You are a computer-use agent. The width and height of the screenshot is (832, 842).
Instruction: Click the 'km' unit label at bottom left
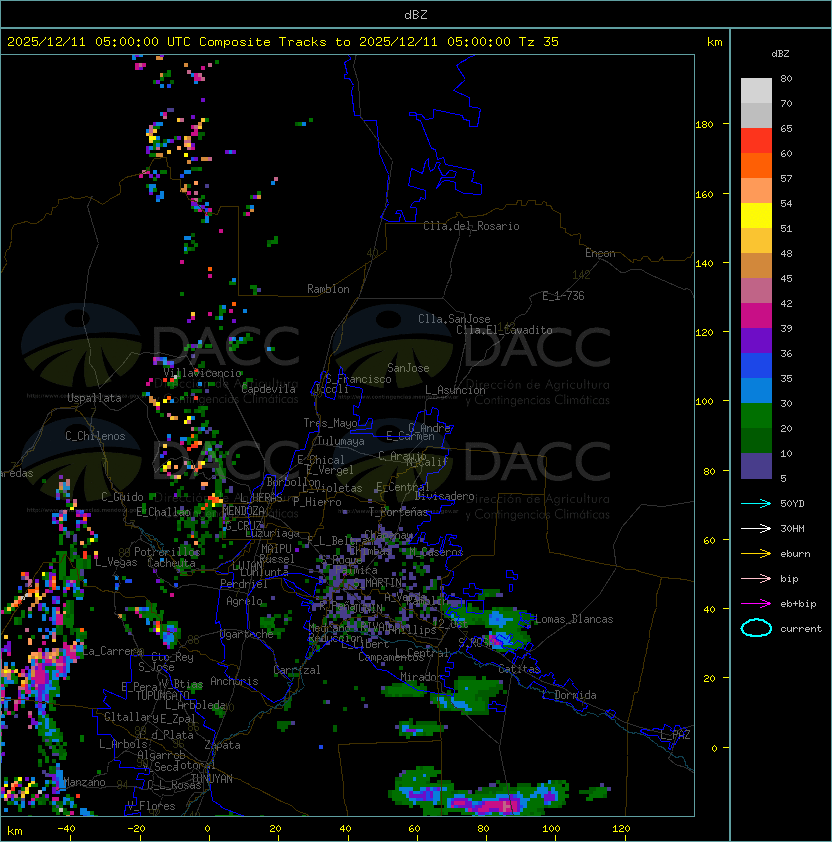[15, 831]
